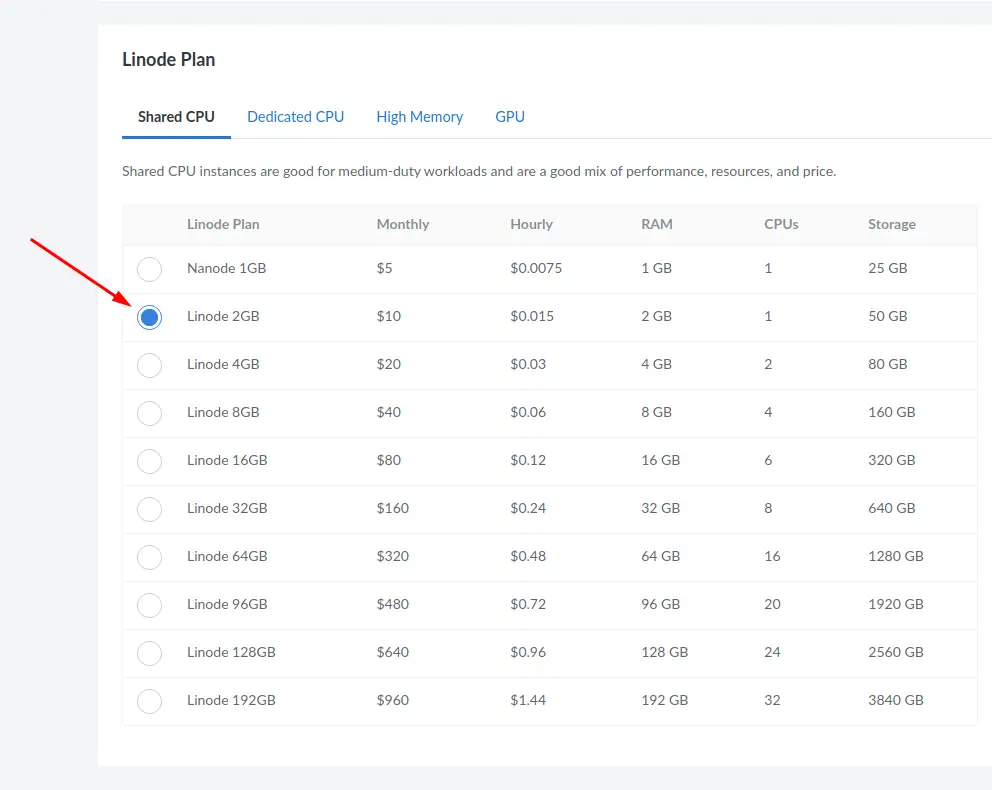Click the Linode 128GB plan name
This screenshot has width=992, height=790.
232,653
